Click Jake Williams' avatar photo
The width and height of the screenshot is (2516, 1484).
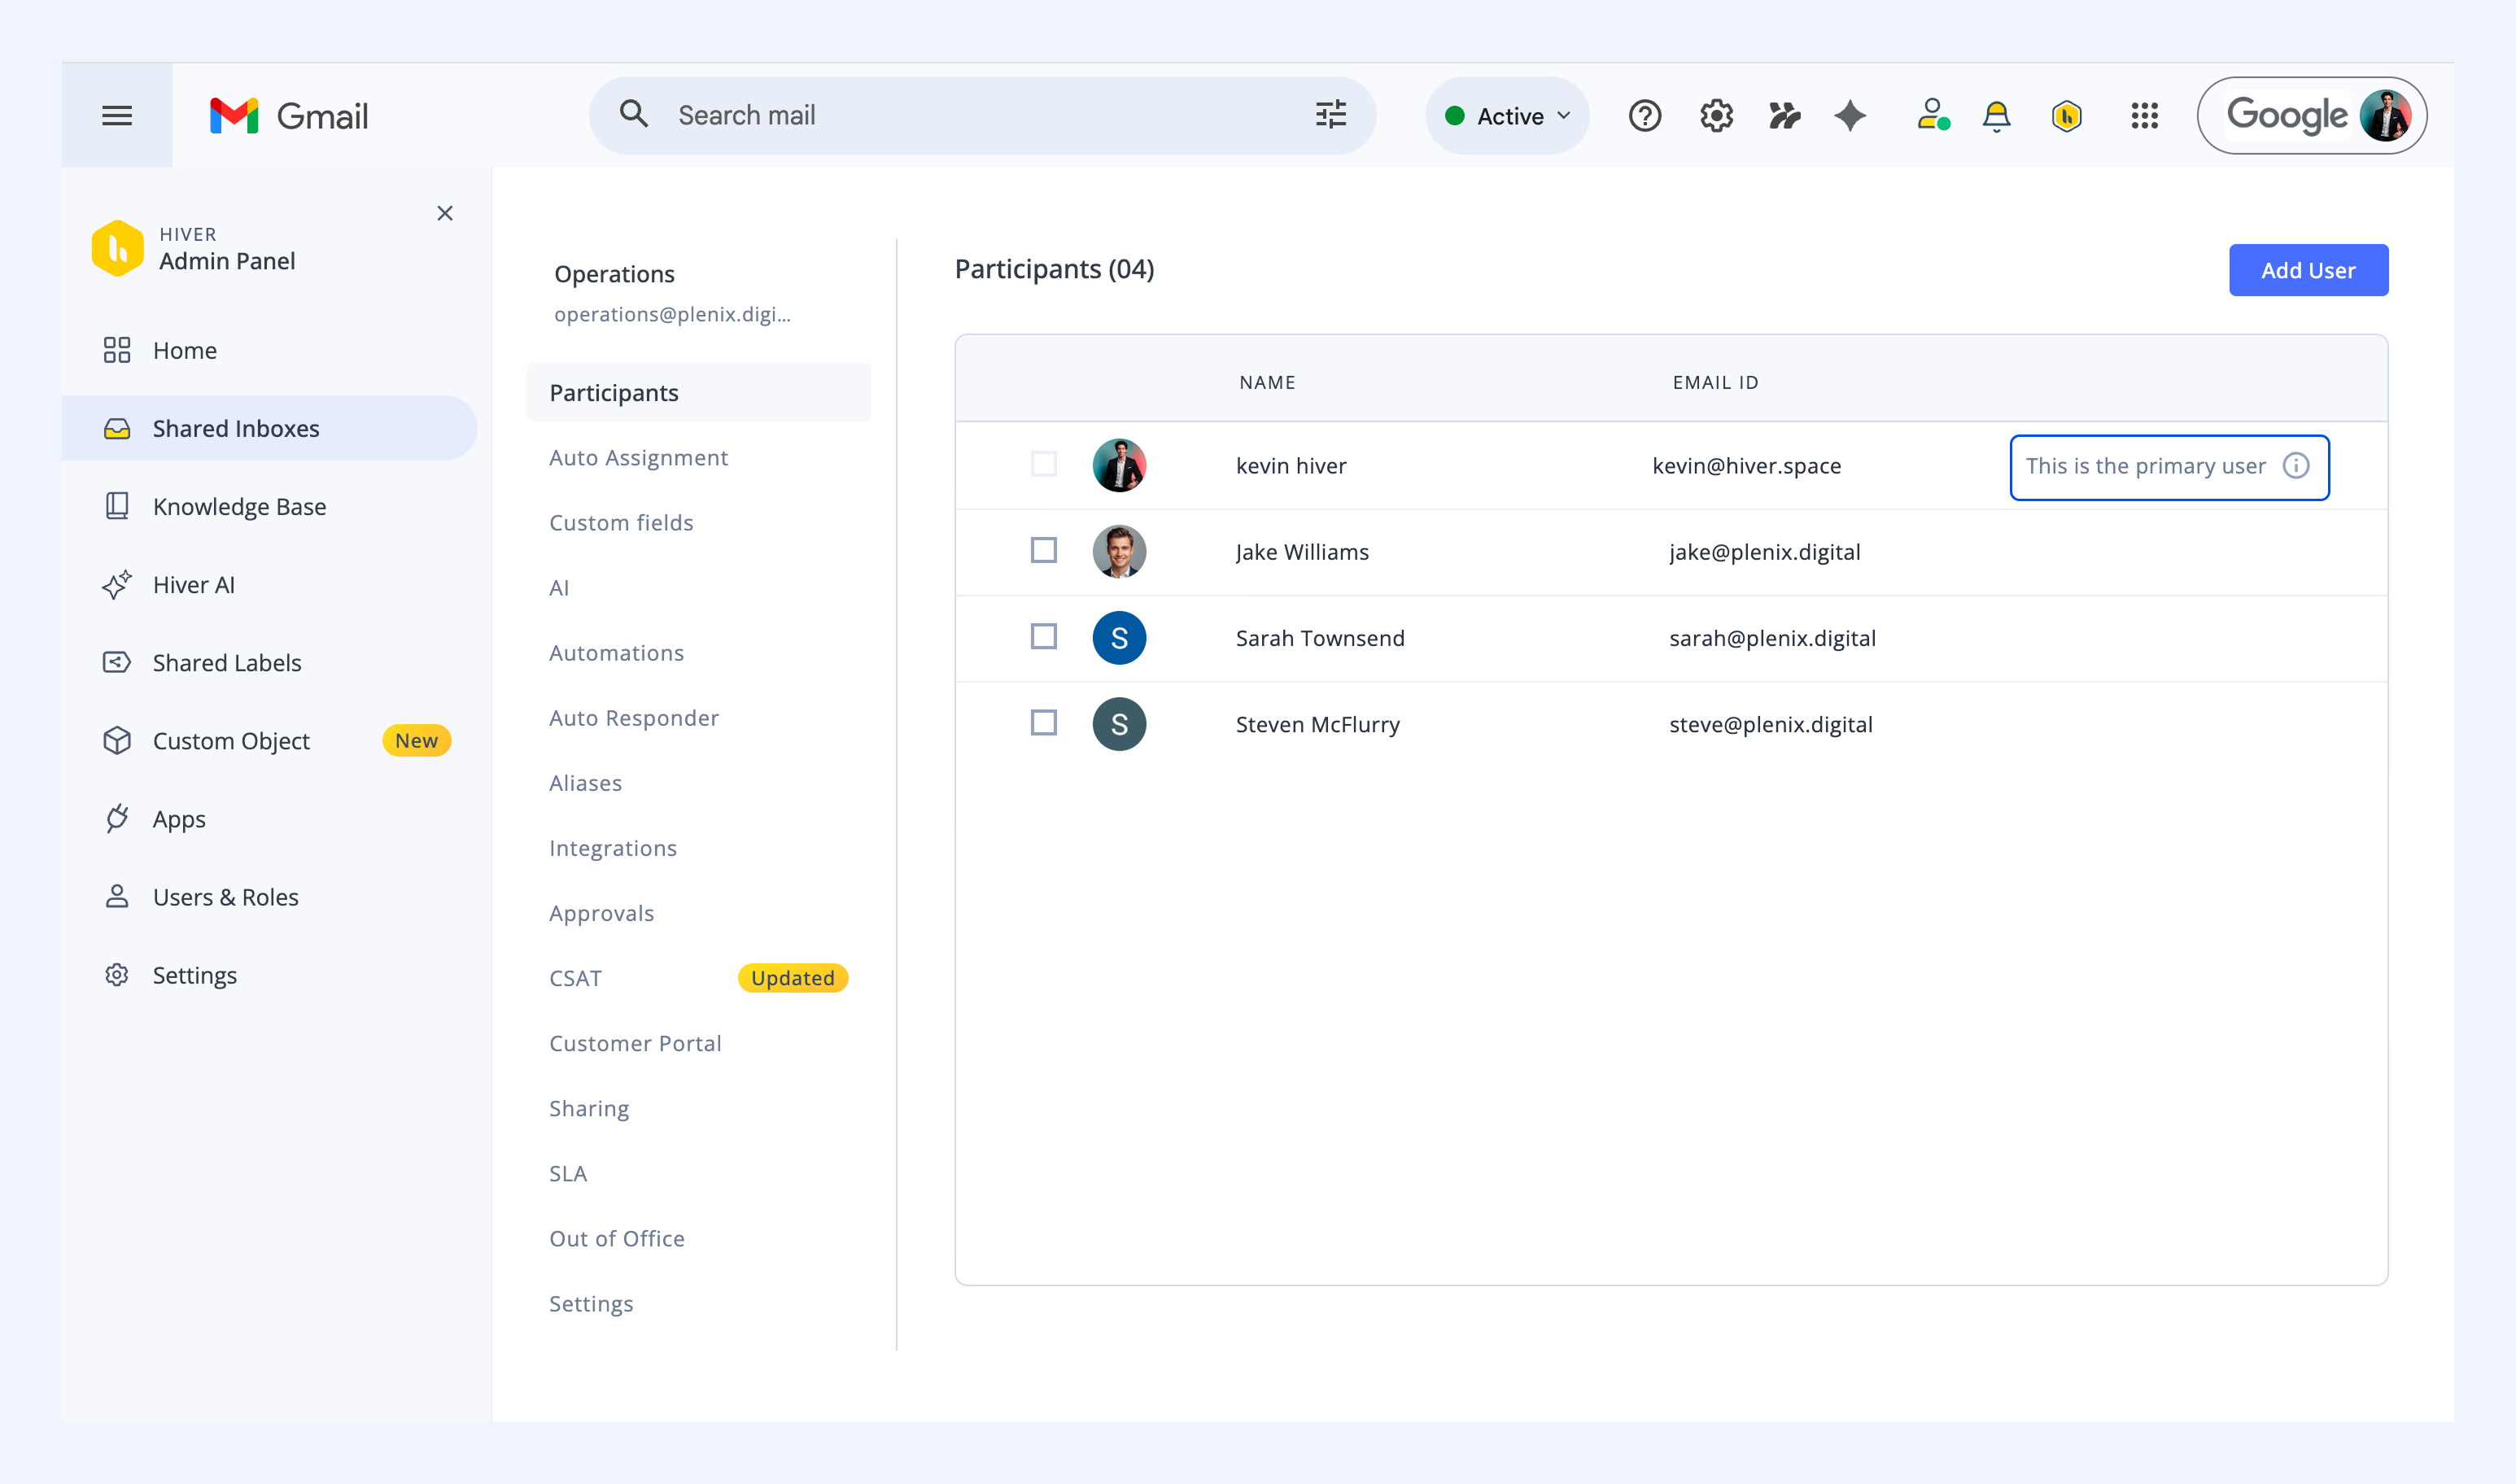click(x=1119, y=552)
